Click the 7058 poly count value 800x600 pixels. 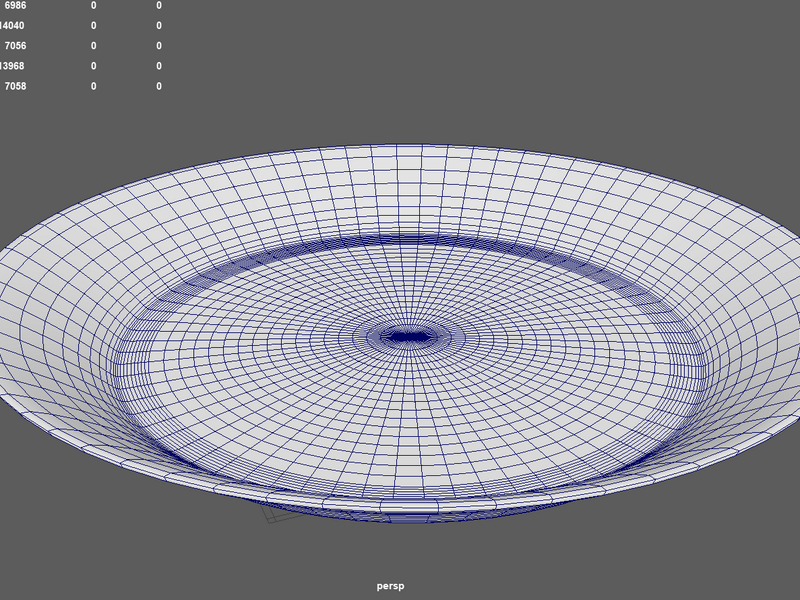pyautogui.click(x=15, y=86)
